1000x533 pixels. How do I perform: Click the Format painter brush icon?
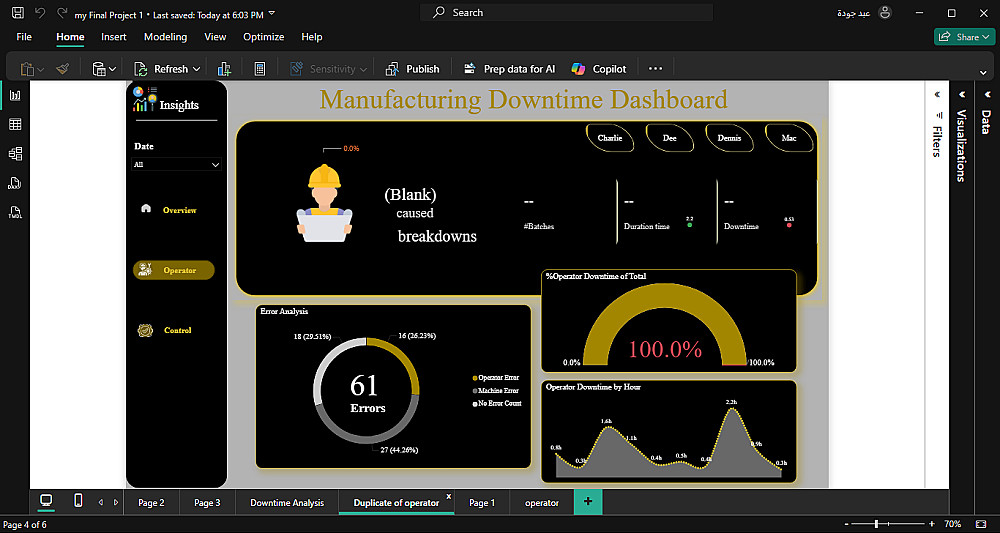(62, 69)
